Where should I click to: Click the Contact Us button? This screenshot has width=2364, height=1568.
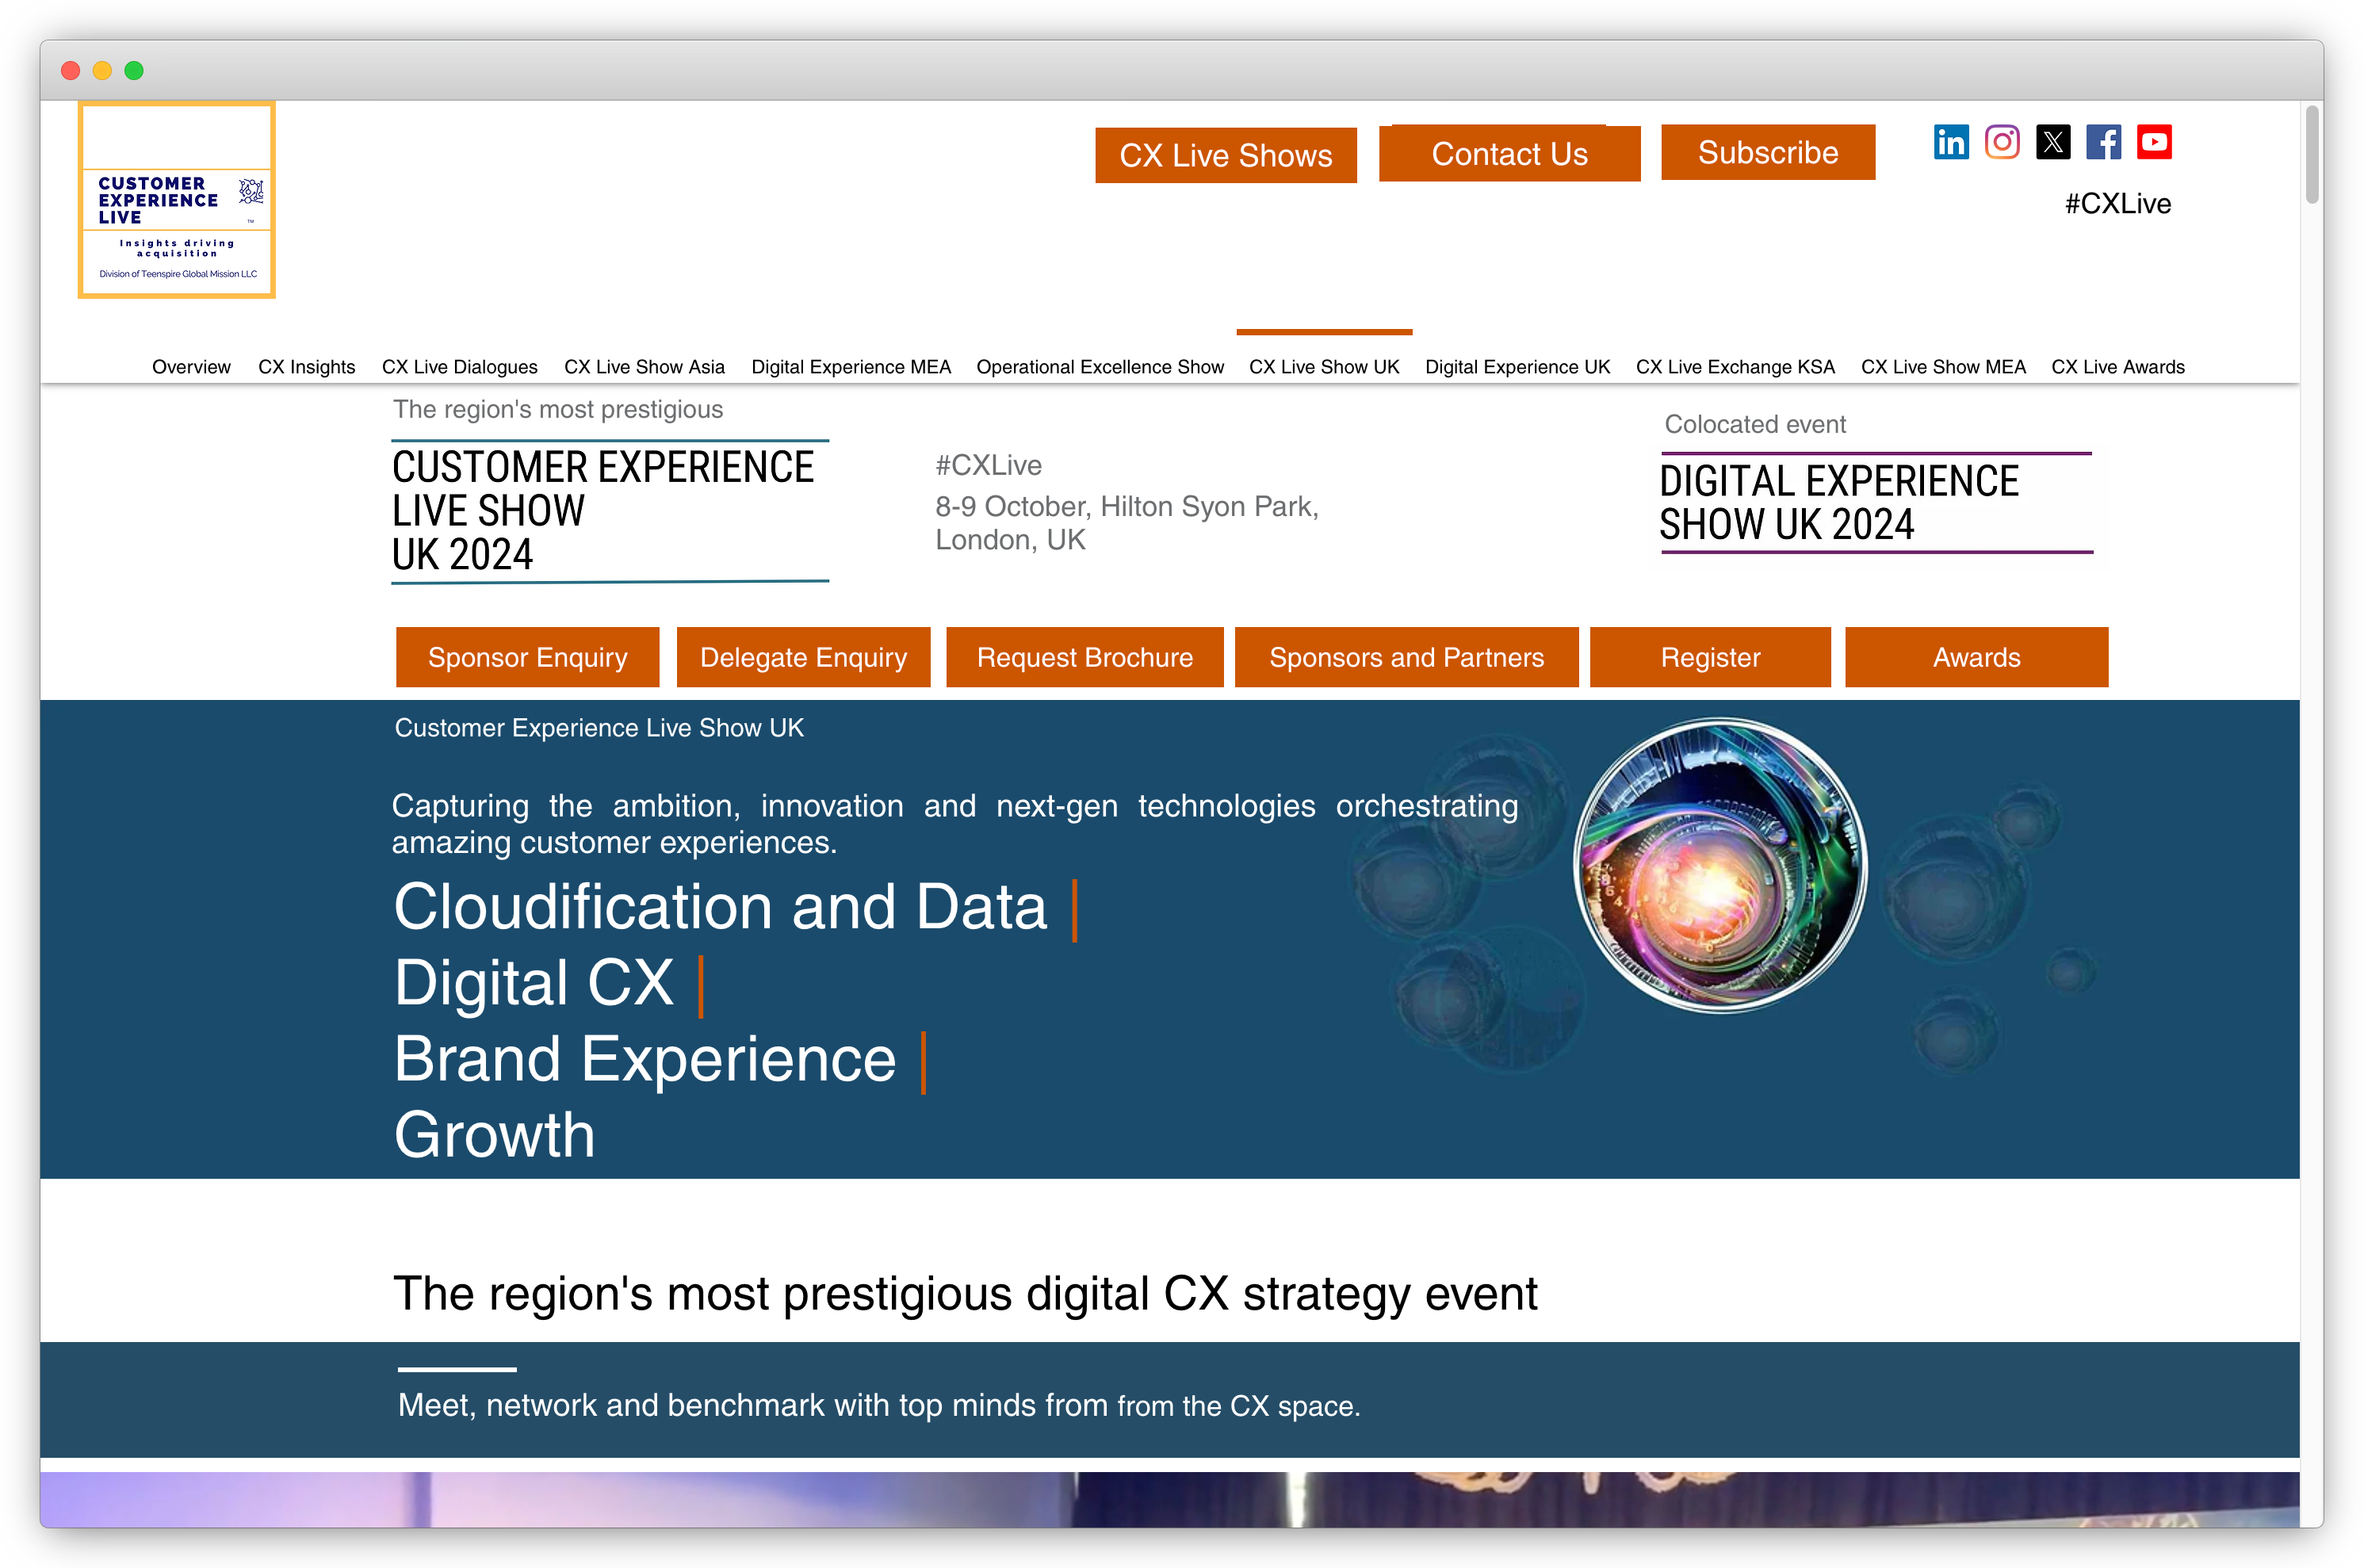[x=1509, y=153]
